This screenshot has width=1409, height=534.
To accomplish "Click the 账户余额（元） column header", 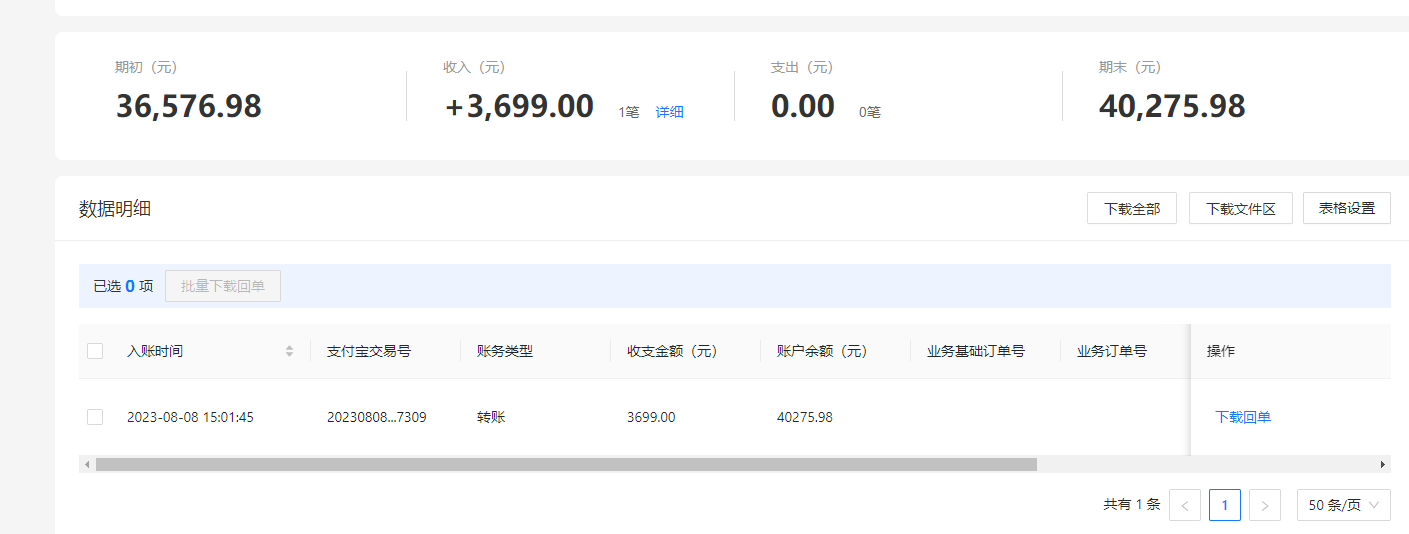I will tap(822, 351).
